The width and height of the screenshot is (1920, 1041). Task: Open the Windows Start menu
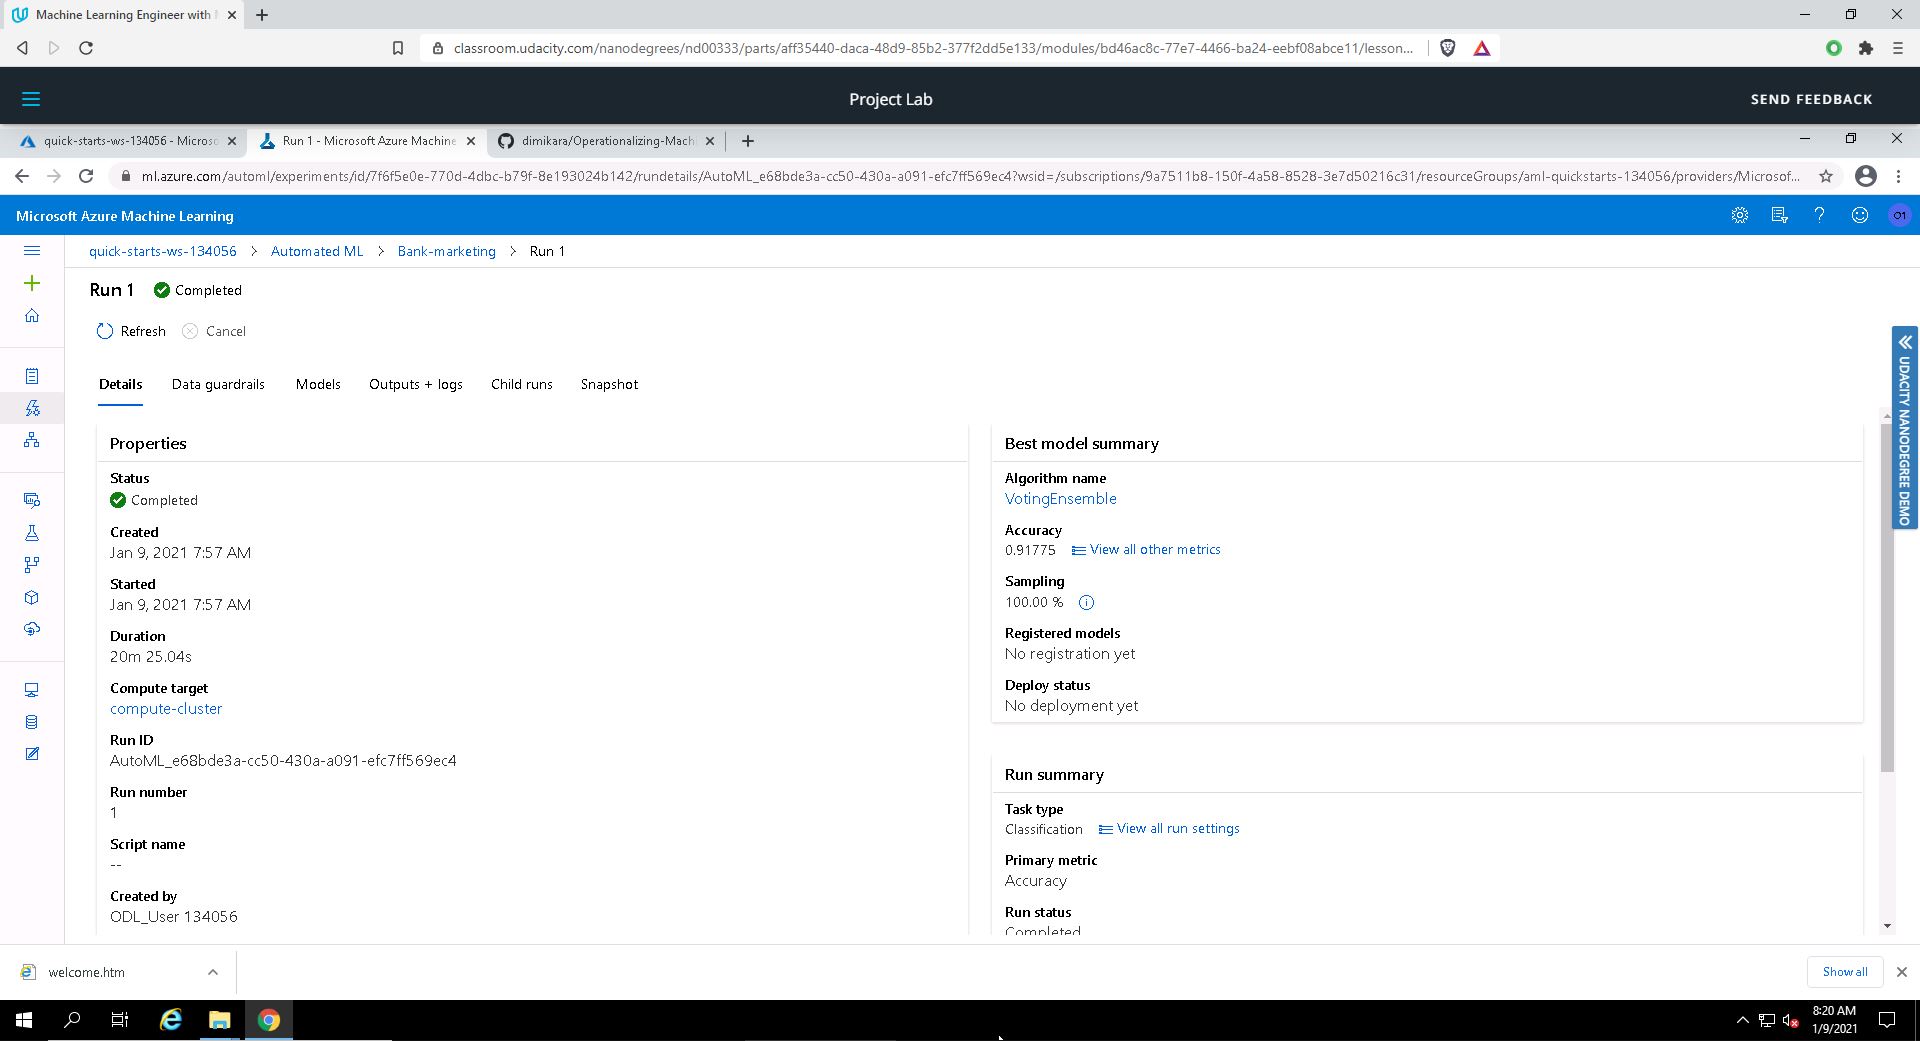24,1020
